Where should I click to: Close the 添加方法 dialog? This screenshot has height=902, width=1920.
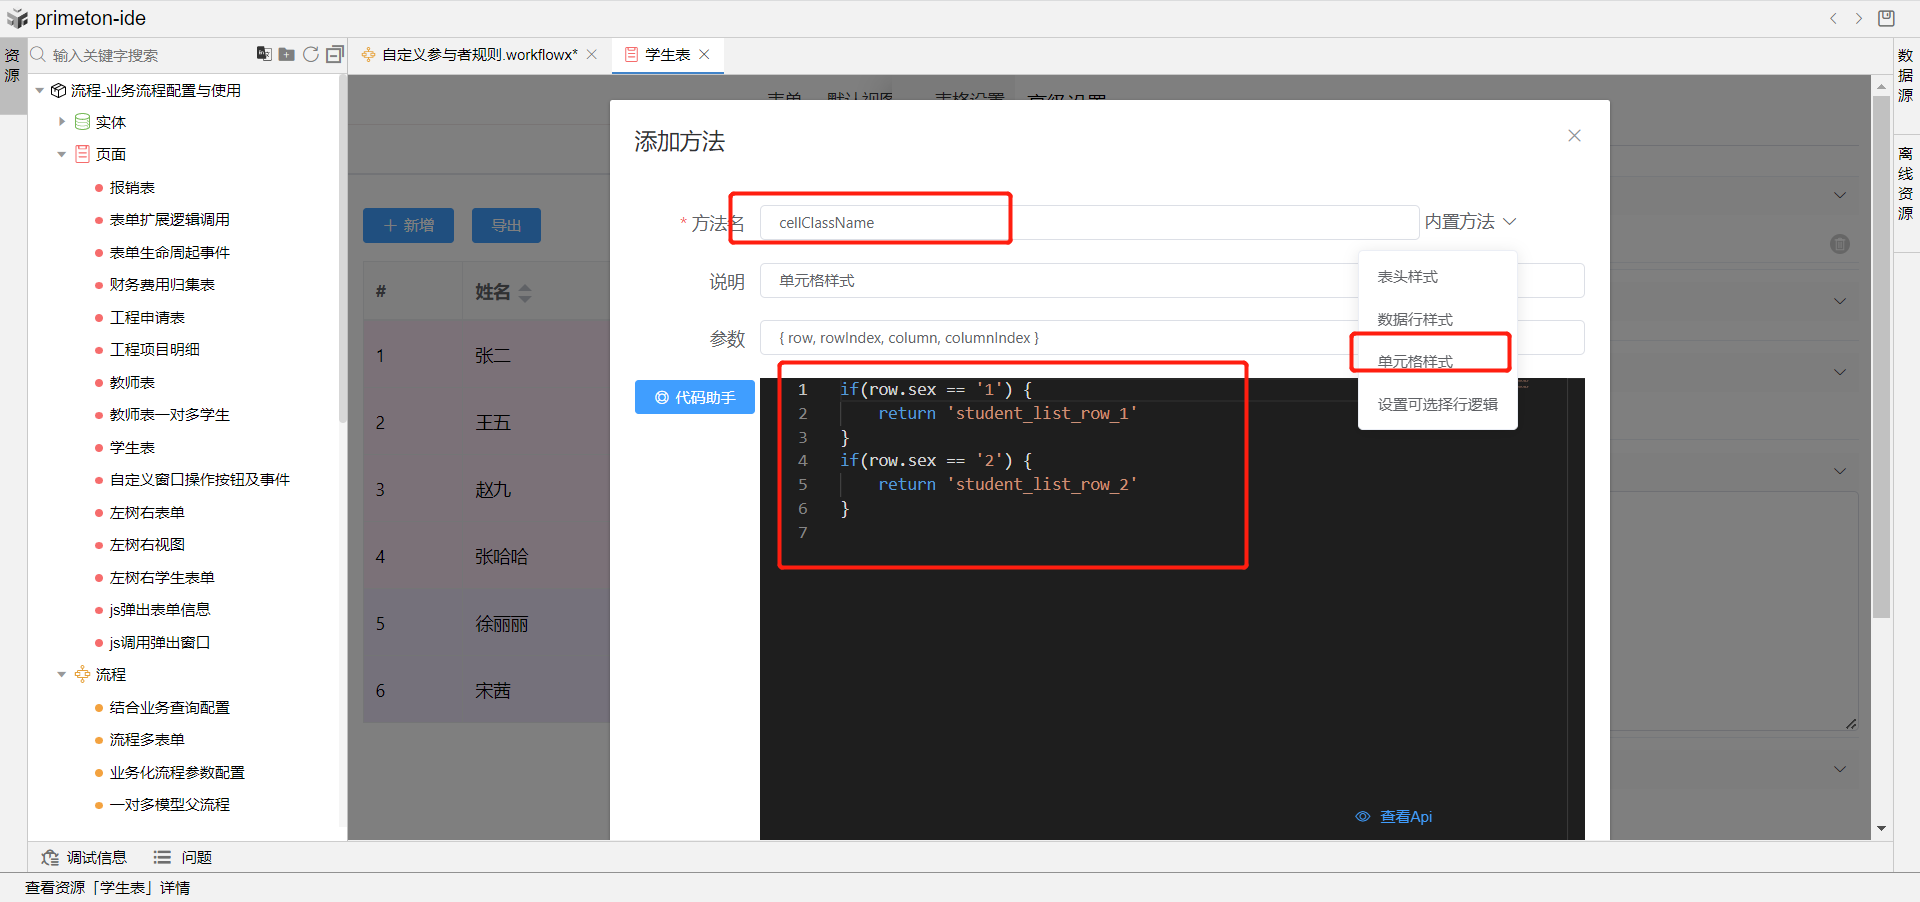(1574, 136)
